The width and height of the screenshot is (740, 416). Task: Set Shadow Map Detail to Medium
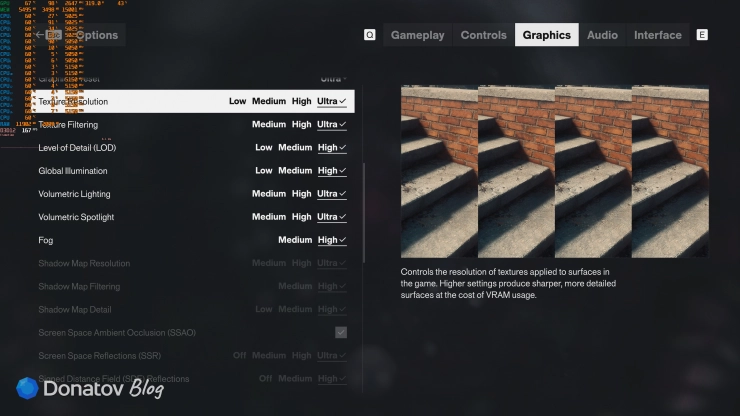coord(295,309)
